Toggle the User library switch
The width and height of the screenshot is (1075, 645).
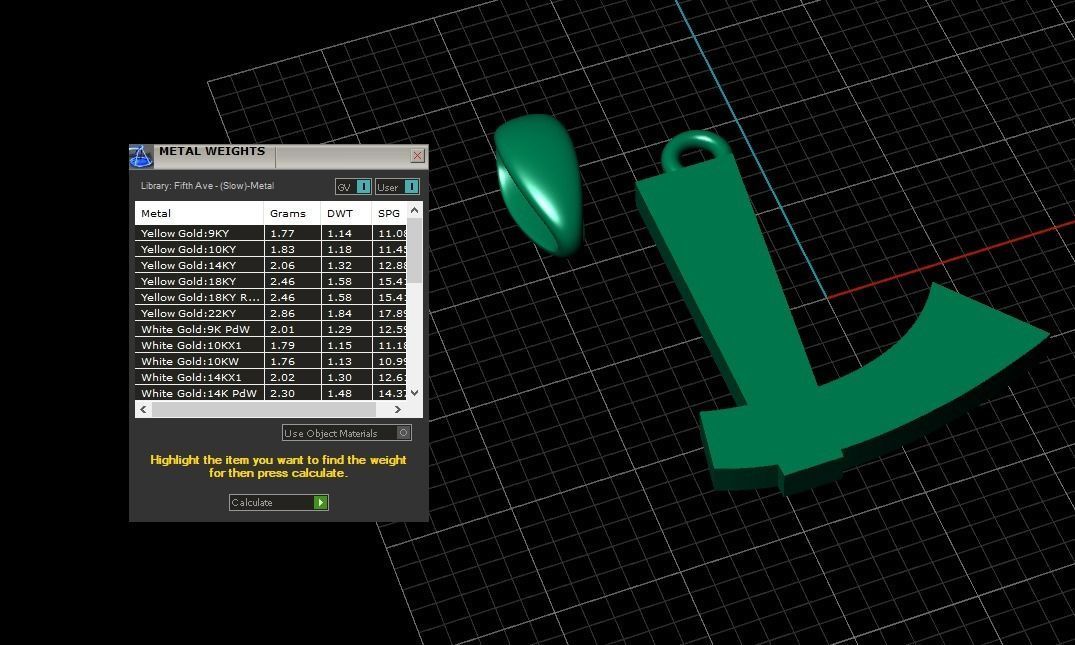(397, 186)
